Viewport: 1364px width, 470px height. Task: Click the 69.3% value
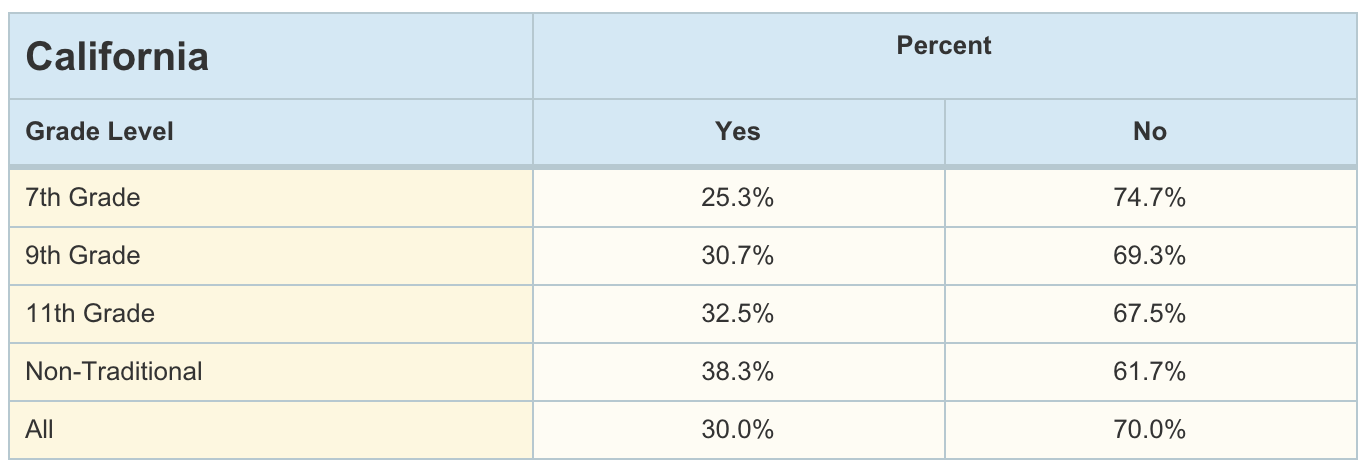point(1150,256)
